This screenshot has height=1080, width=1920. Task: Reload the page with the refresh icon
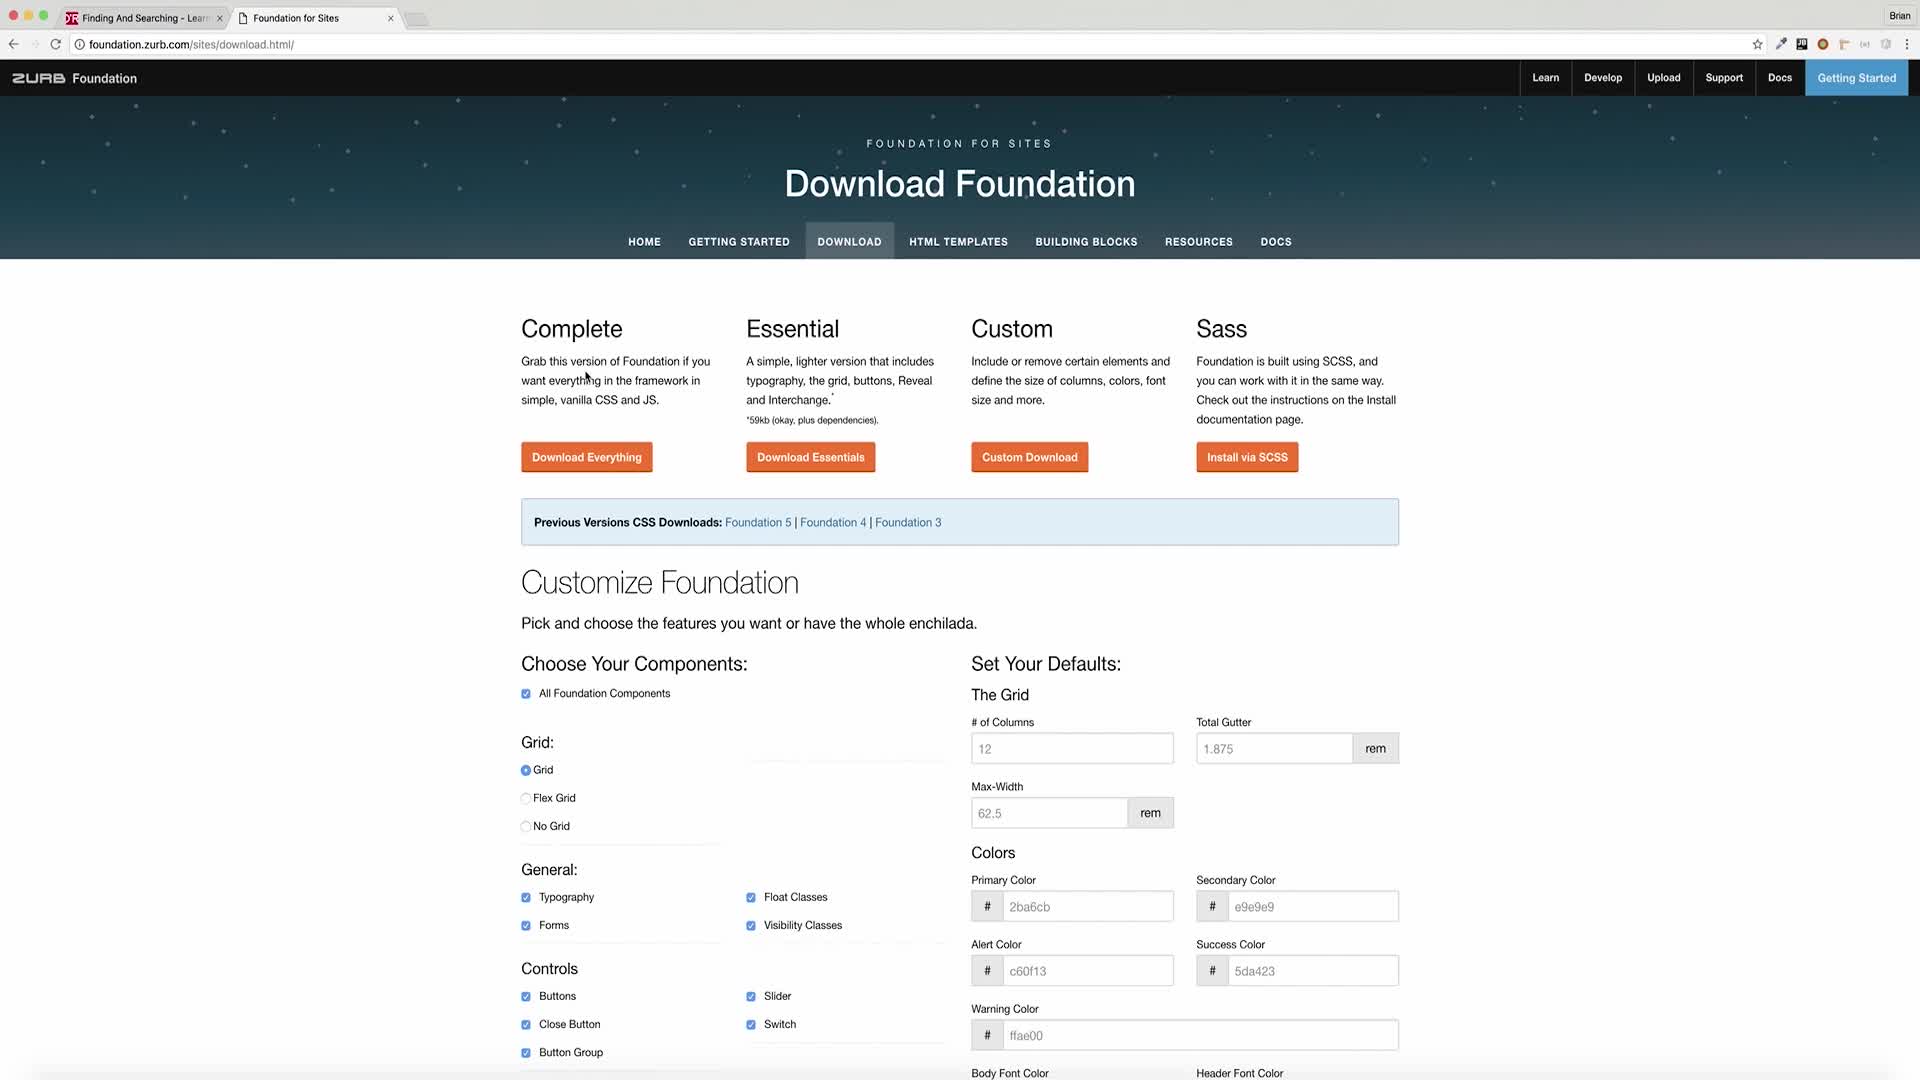(56, 44)
